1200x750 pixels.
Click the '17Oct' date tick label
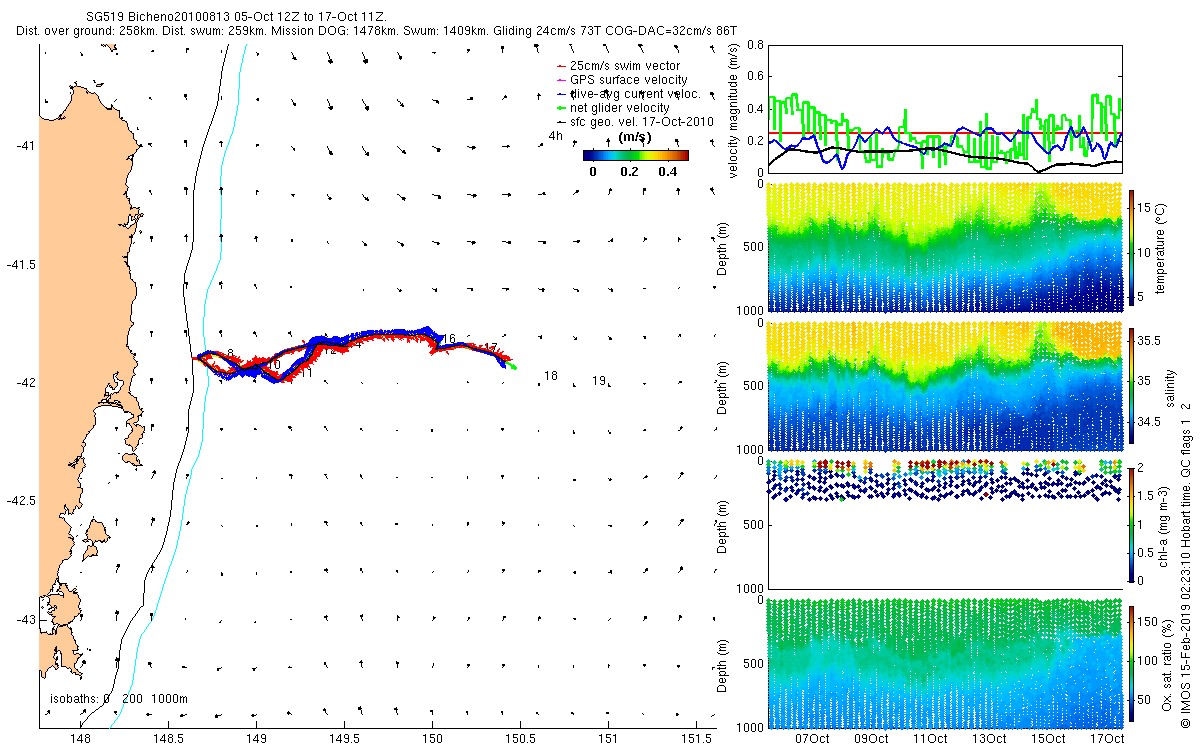1108,738
